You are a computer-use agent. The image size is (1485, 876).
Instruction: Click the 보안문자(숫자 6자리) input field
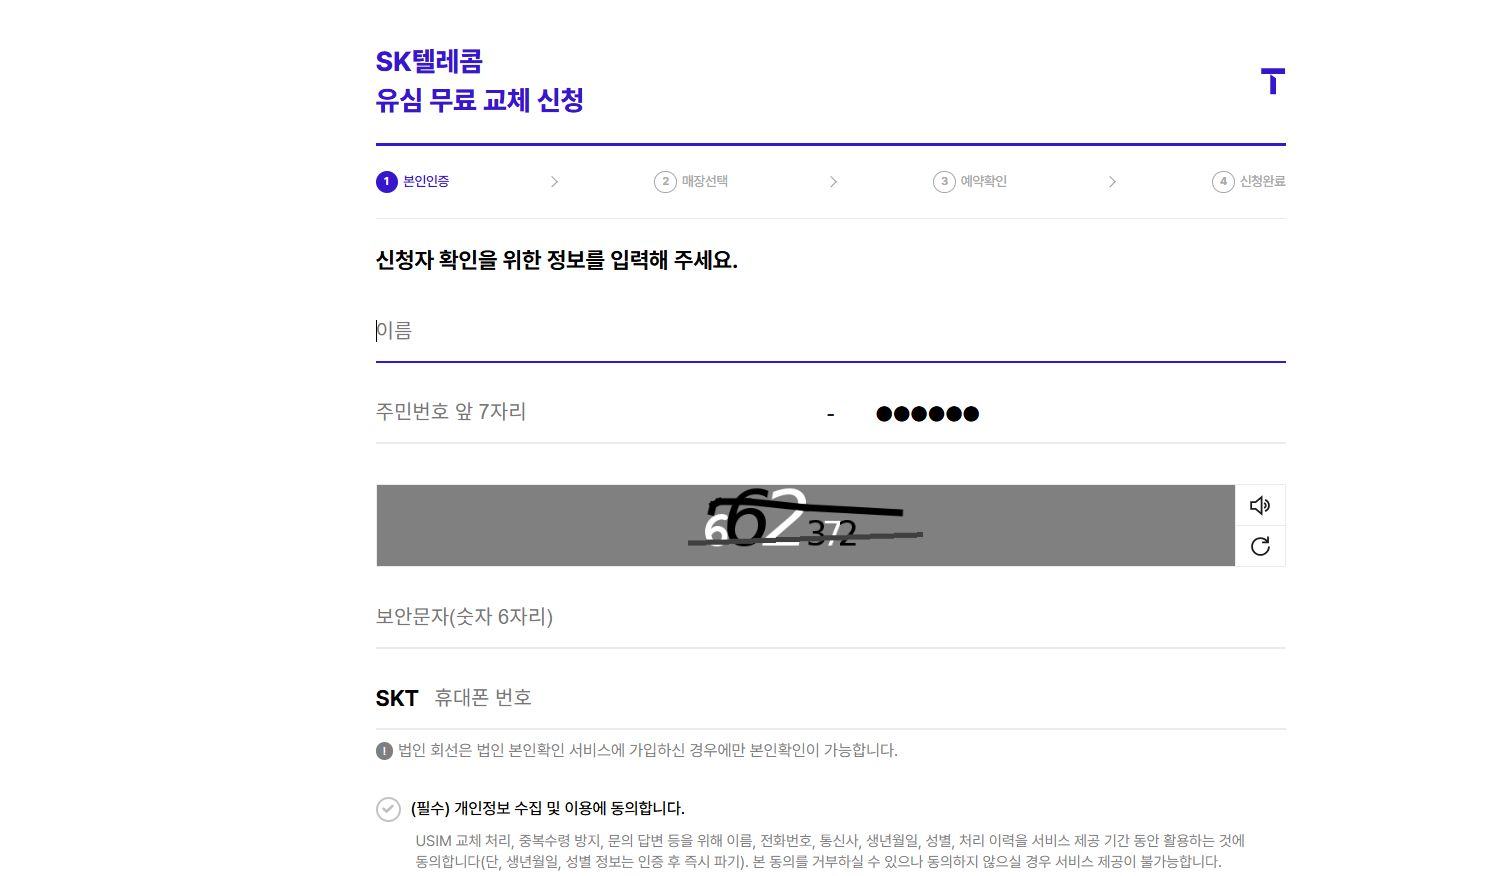coord(831,617)
